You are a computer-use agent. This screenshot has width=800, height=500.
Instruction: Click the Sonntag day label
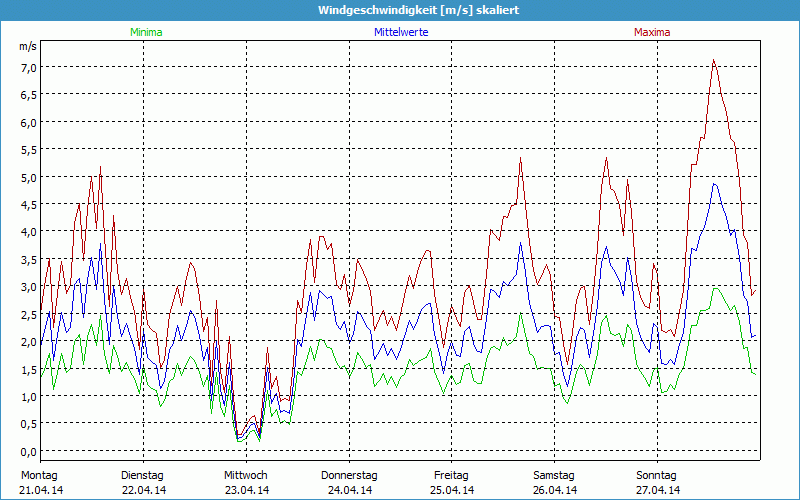(x=656, y=476)
